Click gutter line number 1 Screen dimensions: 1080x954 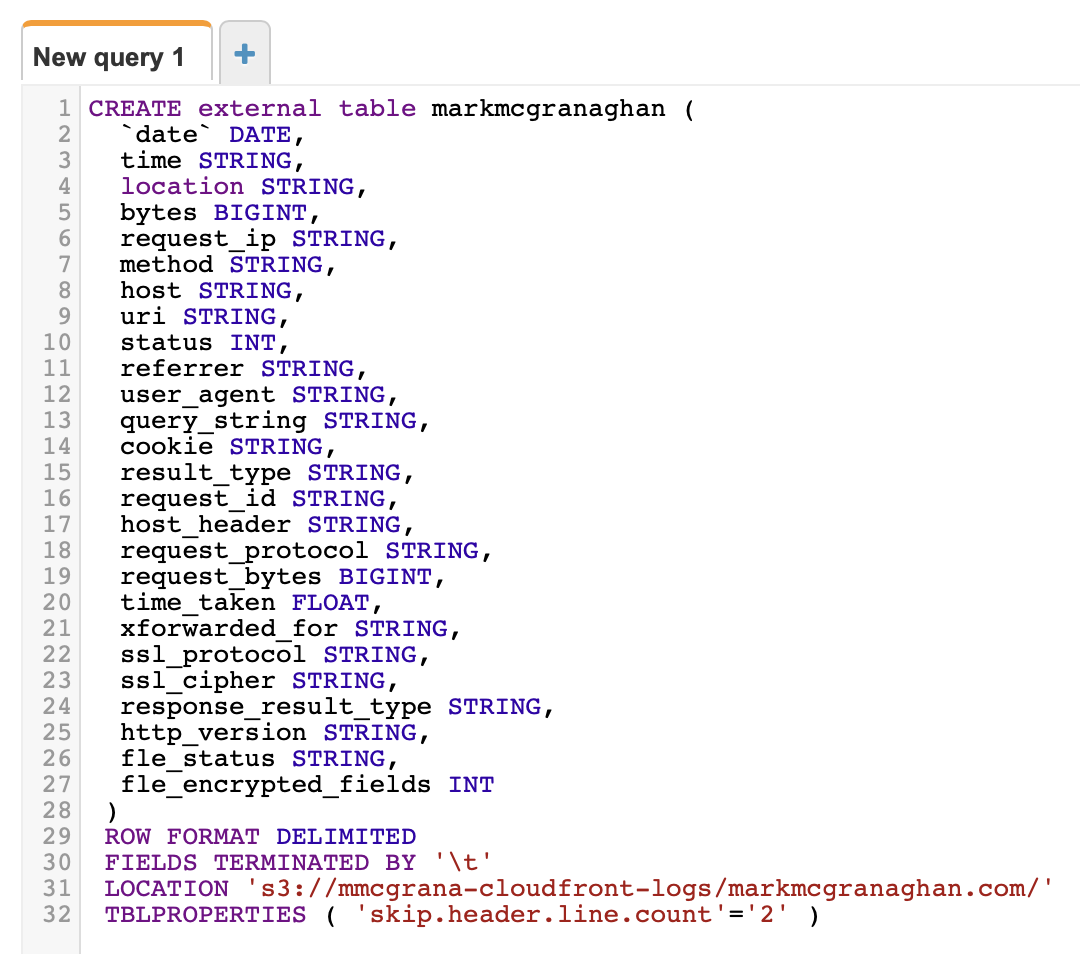64,108
